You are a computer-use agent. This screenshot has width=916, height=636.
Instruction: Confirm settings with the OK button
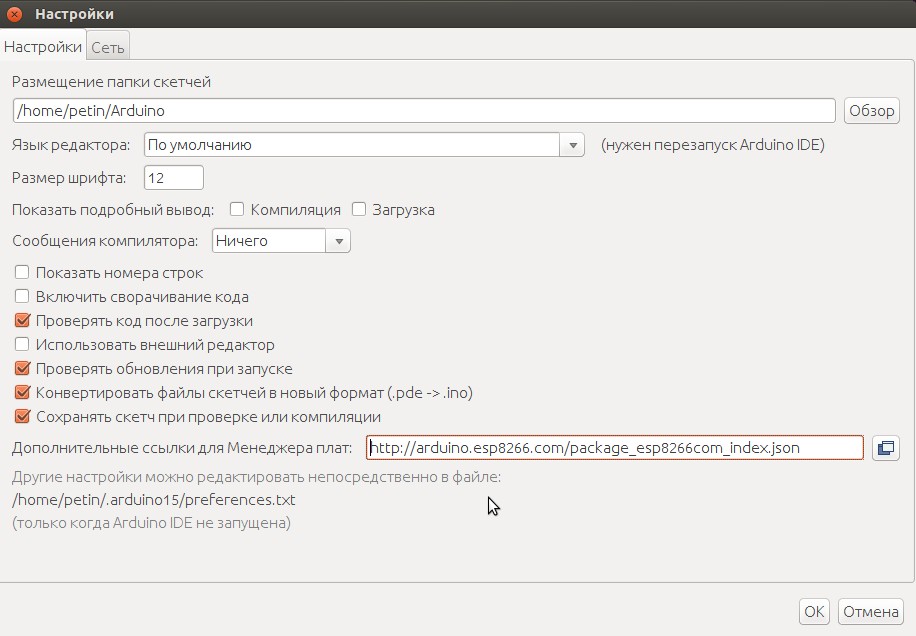[815, 611]
